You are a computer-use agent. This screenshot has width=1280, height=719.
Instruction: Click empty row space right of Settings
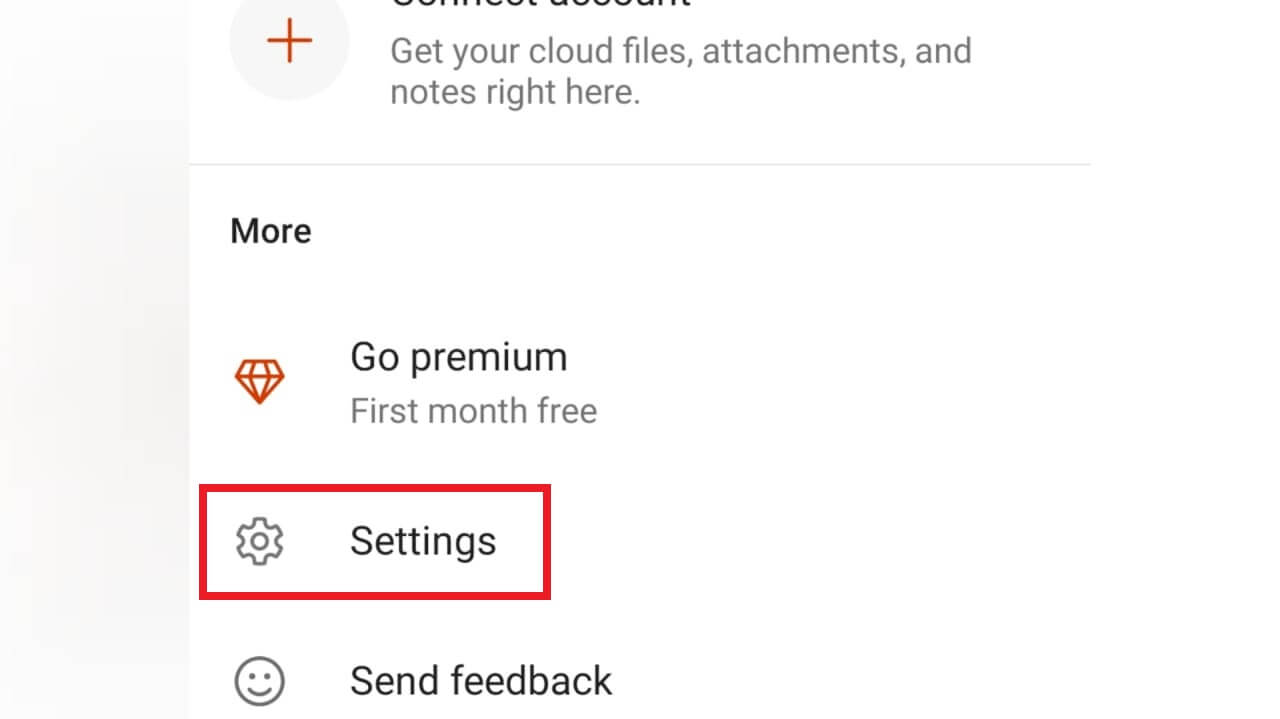820,541
